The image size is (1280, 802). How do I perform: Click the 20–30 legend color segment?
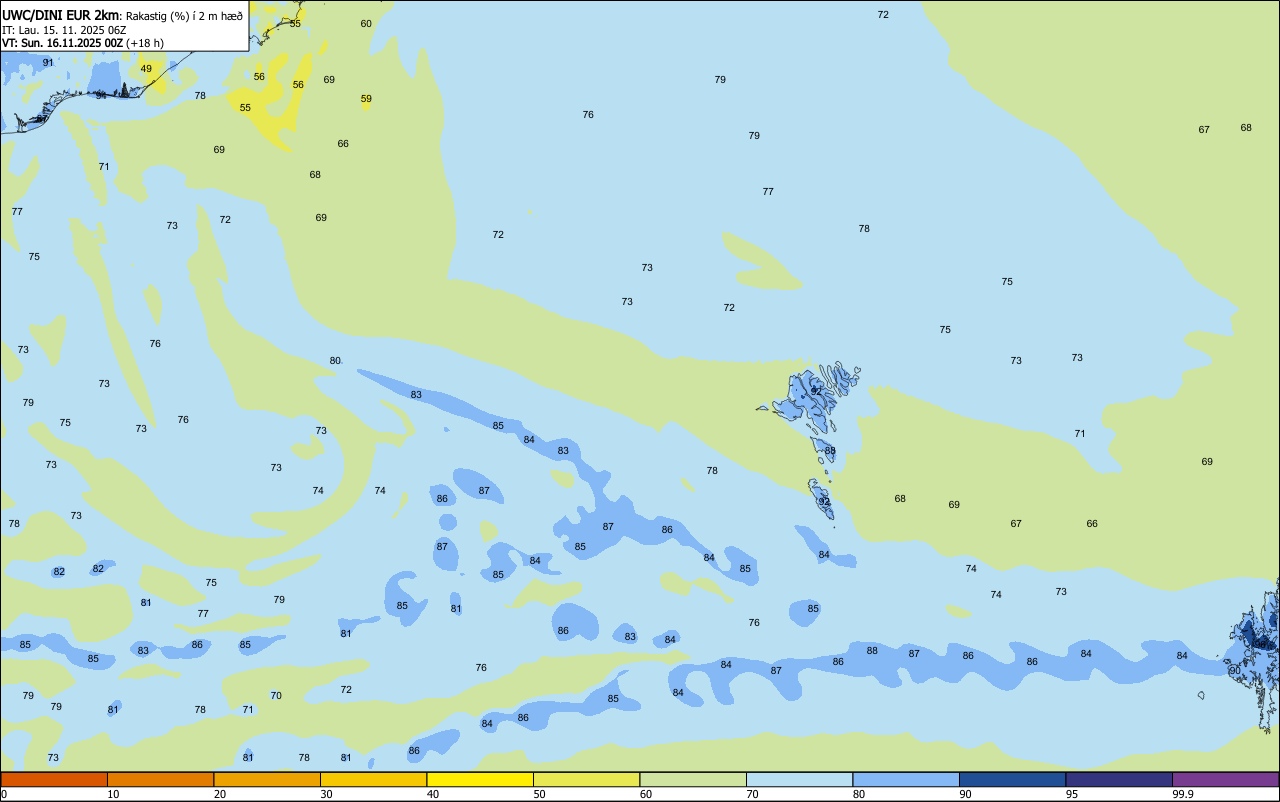(x=267, y=779)
